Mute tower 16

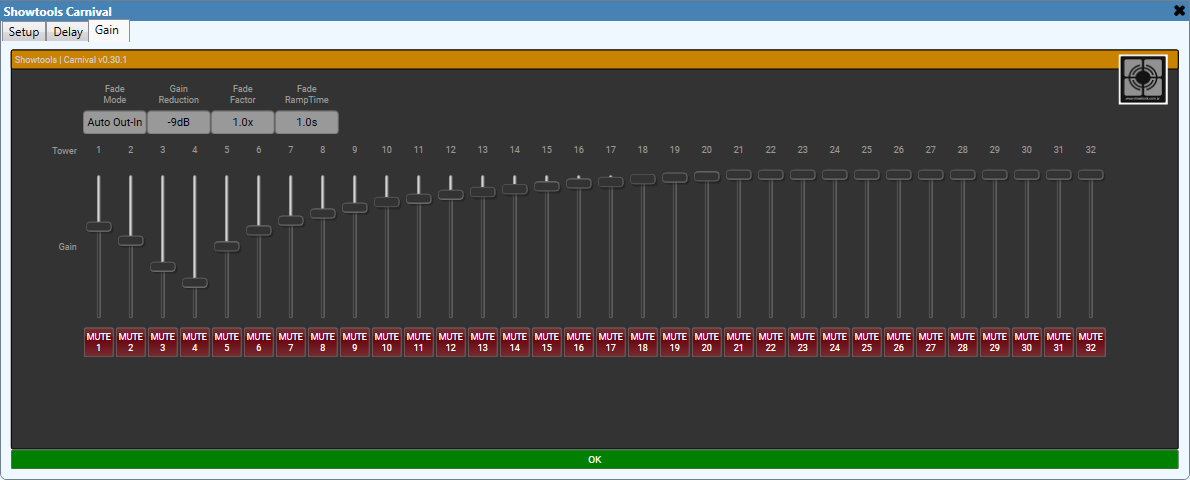(579, 342)
